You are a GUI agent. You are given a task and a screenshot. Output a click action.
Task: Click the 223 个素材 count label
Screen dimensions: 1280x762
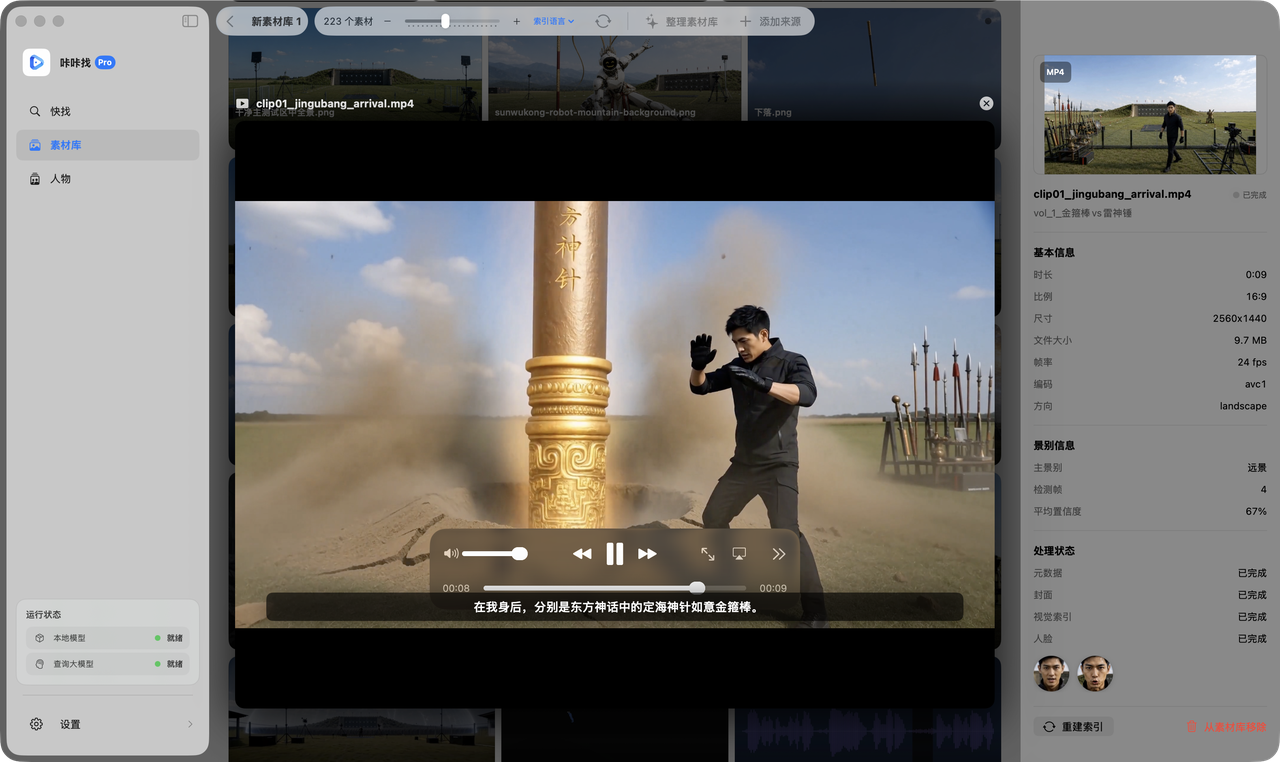click(x=348, y=21)
